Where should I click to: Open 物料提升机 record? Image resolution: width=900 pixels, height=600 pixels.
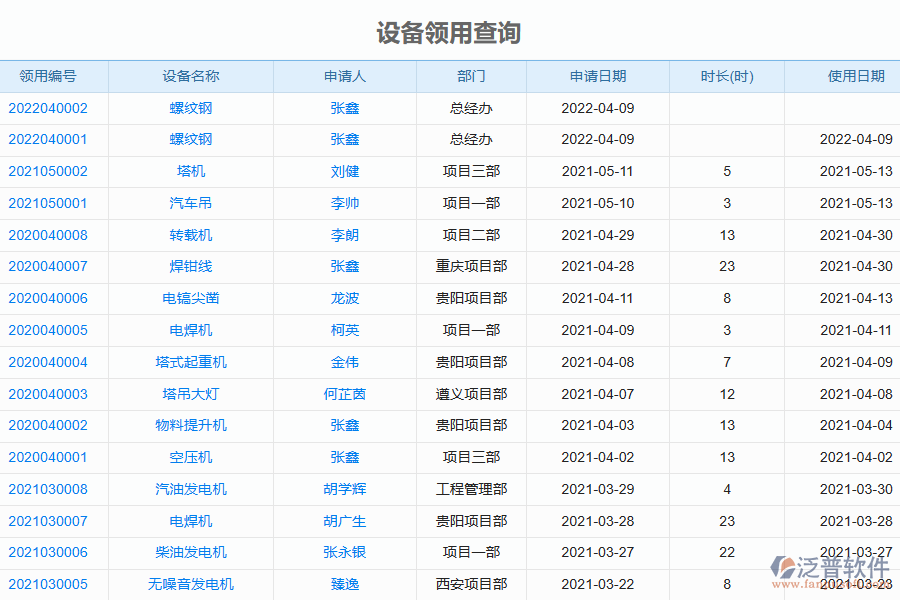click(193, 425)
